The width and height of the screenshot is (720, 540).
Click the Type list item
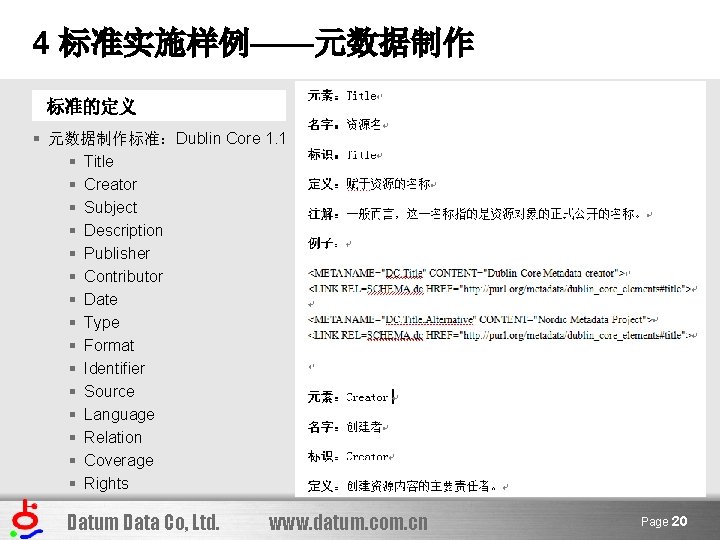[x=101, y=322]
